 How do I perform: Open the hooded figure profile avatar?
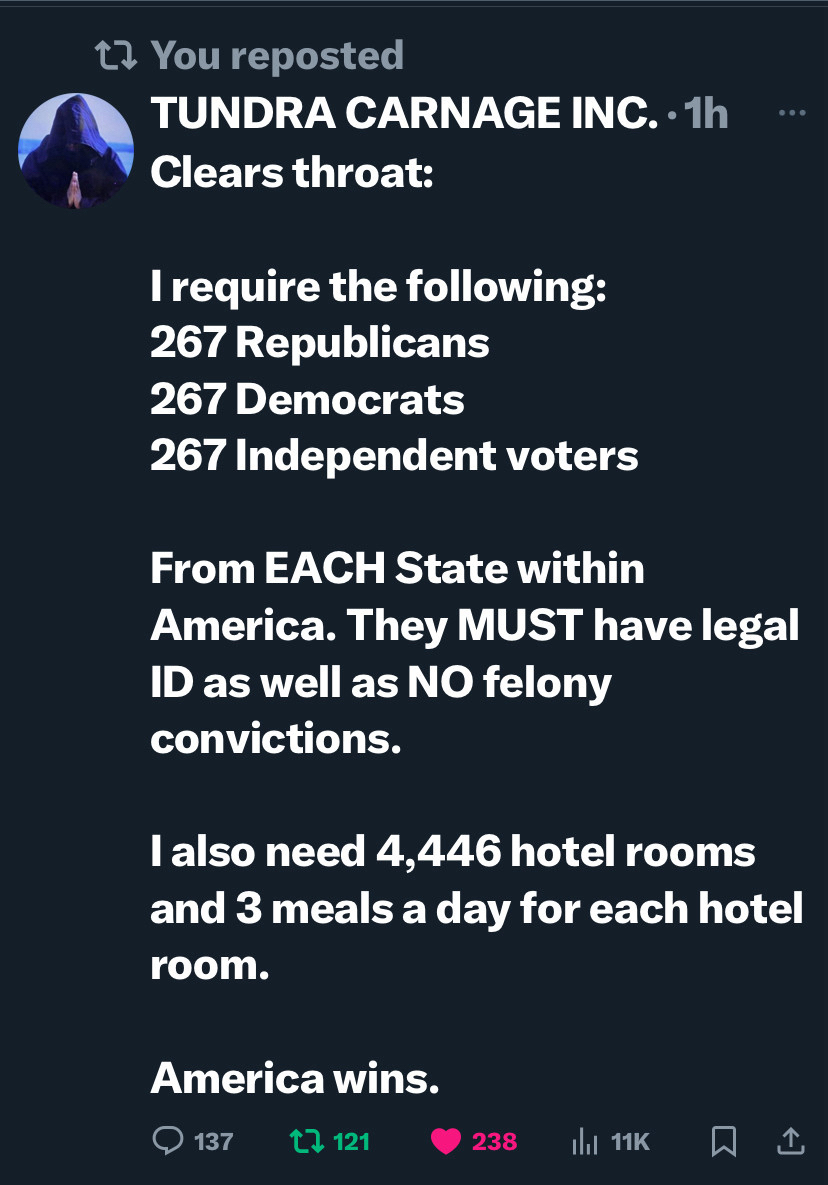(x=76, y=153)
